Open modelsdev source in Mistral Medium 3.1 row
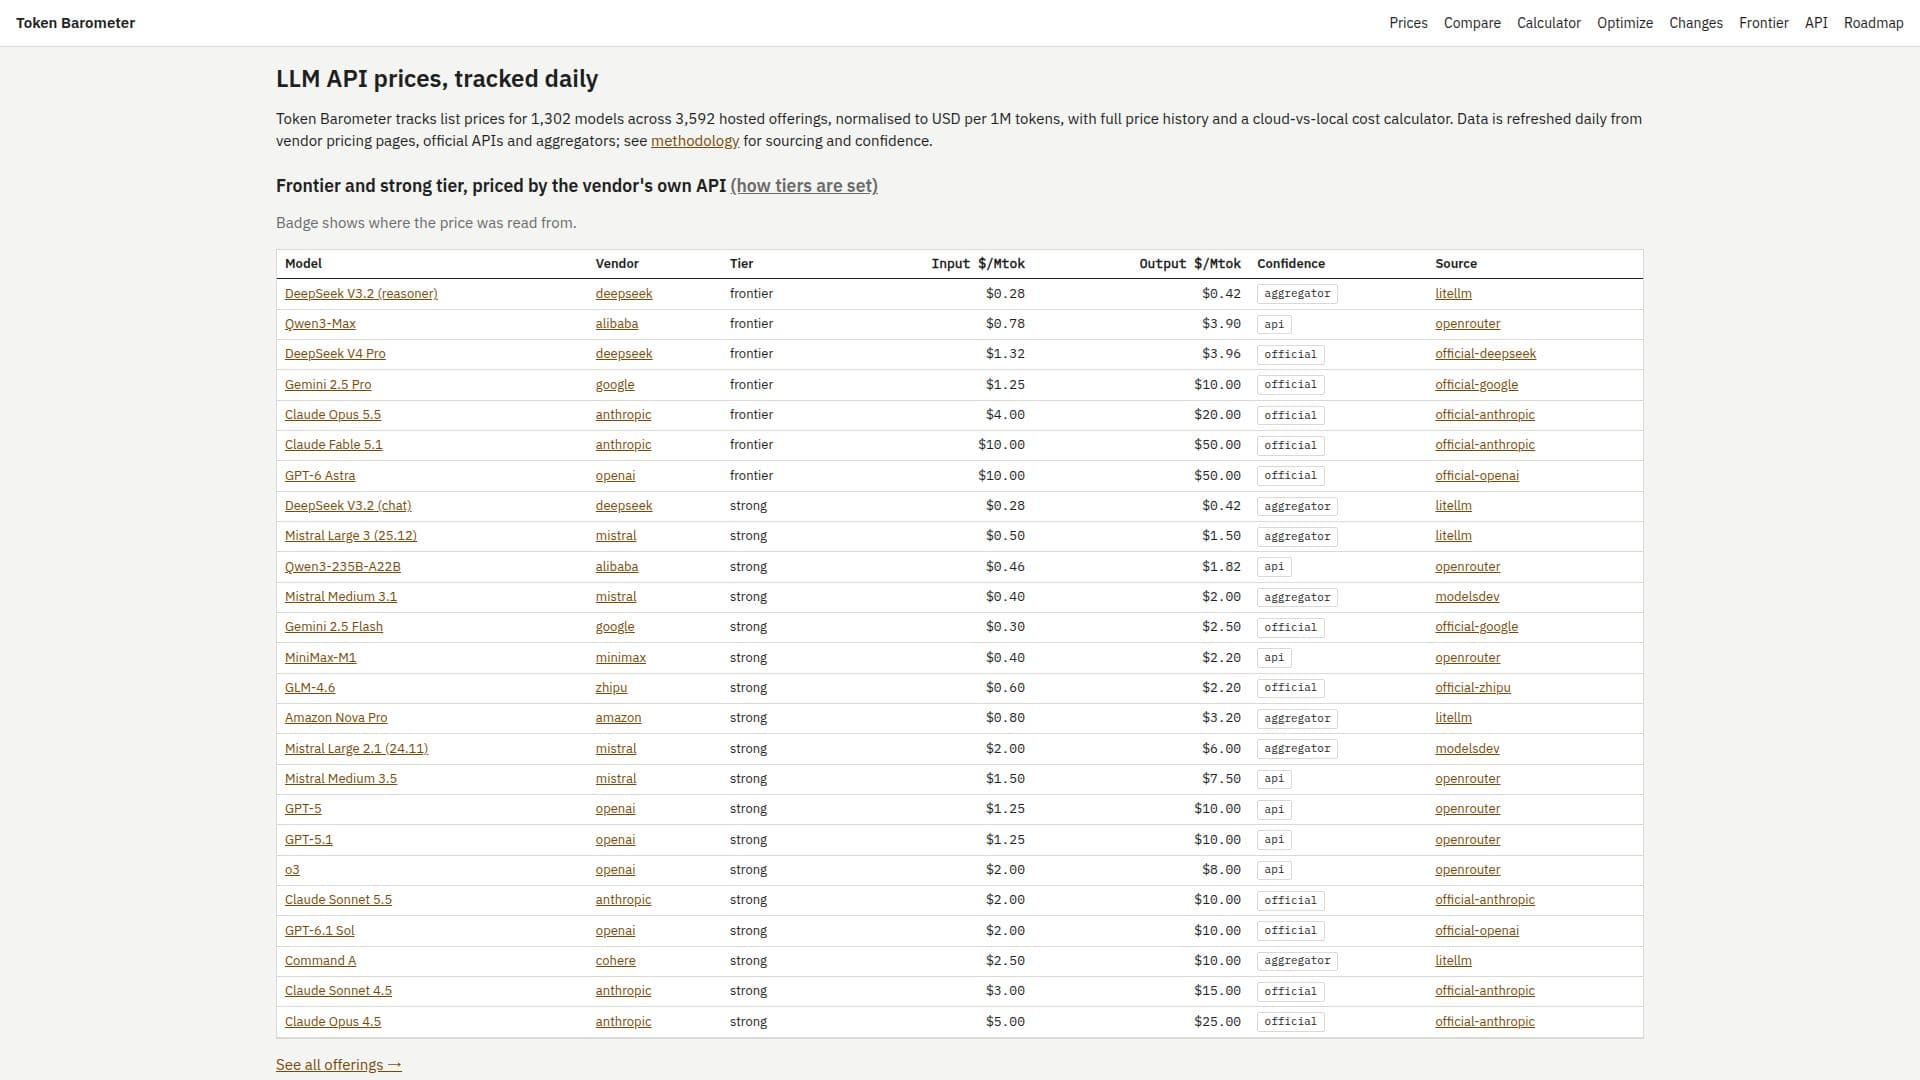 (x=1467, y=597)
